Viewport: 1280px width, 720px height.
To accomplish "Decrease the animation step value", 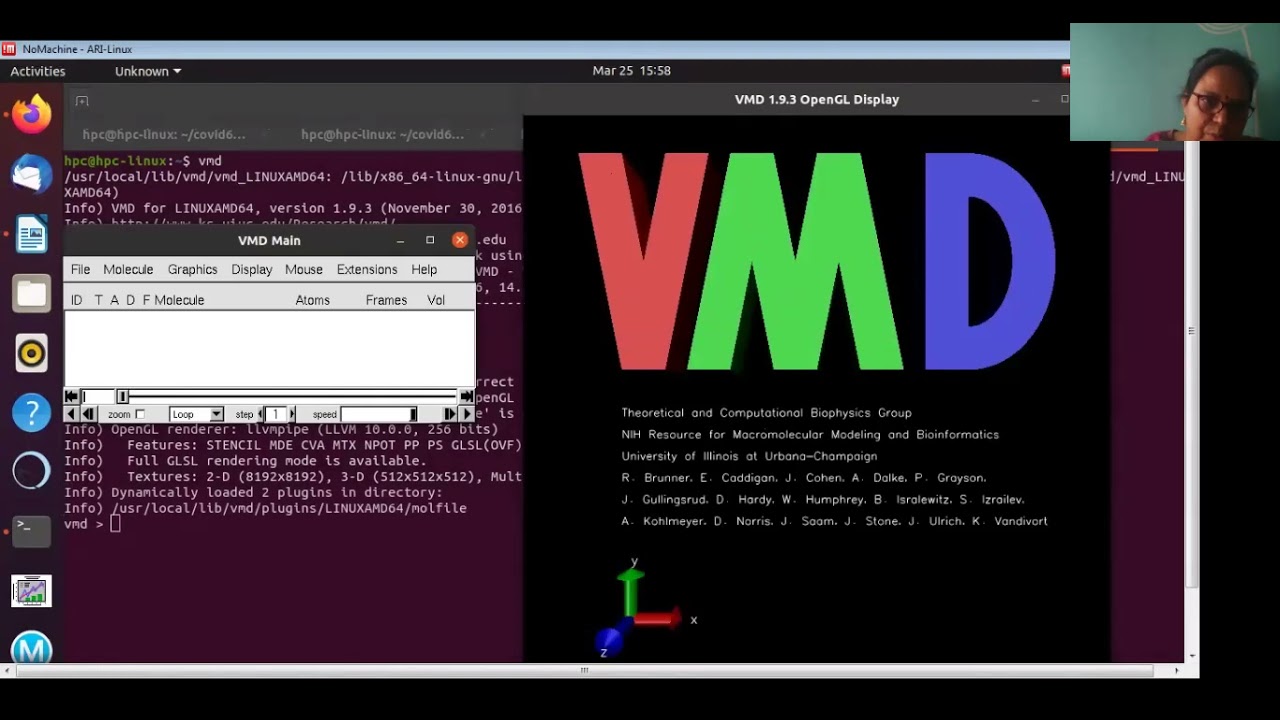I will pyautogui.click(x=261, y=414).
